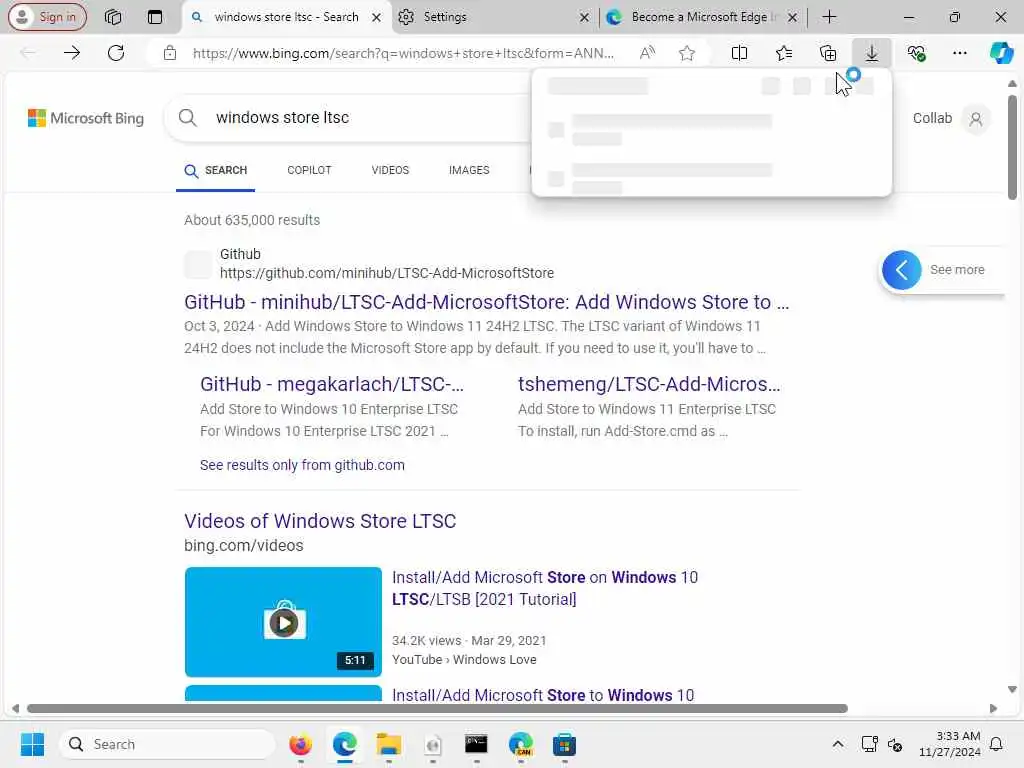Click the Sign in profile button
Image resolution: width=1024 pixels, height=768 pixels.
click(47, 17)
